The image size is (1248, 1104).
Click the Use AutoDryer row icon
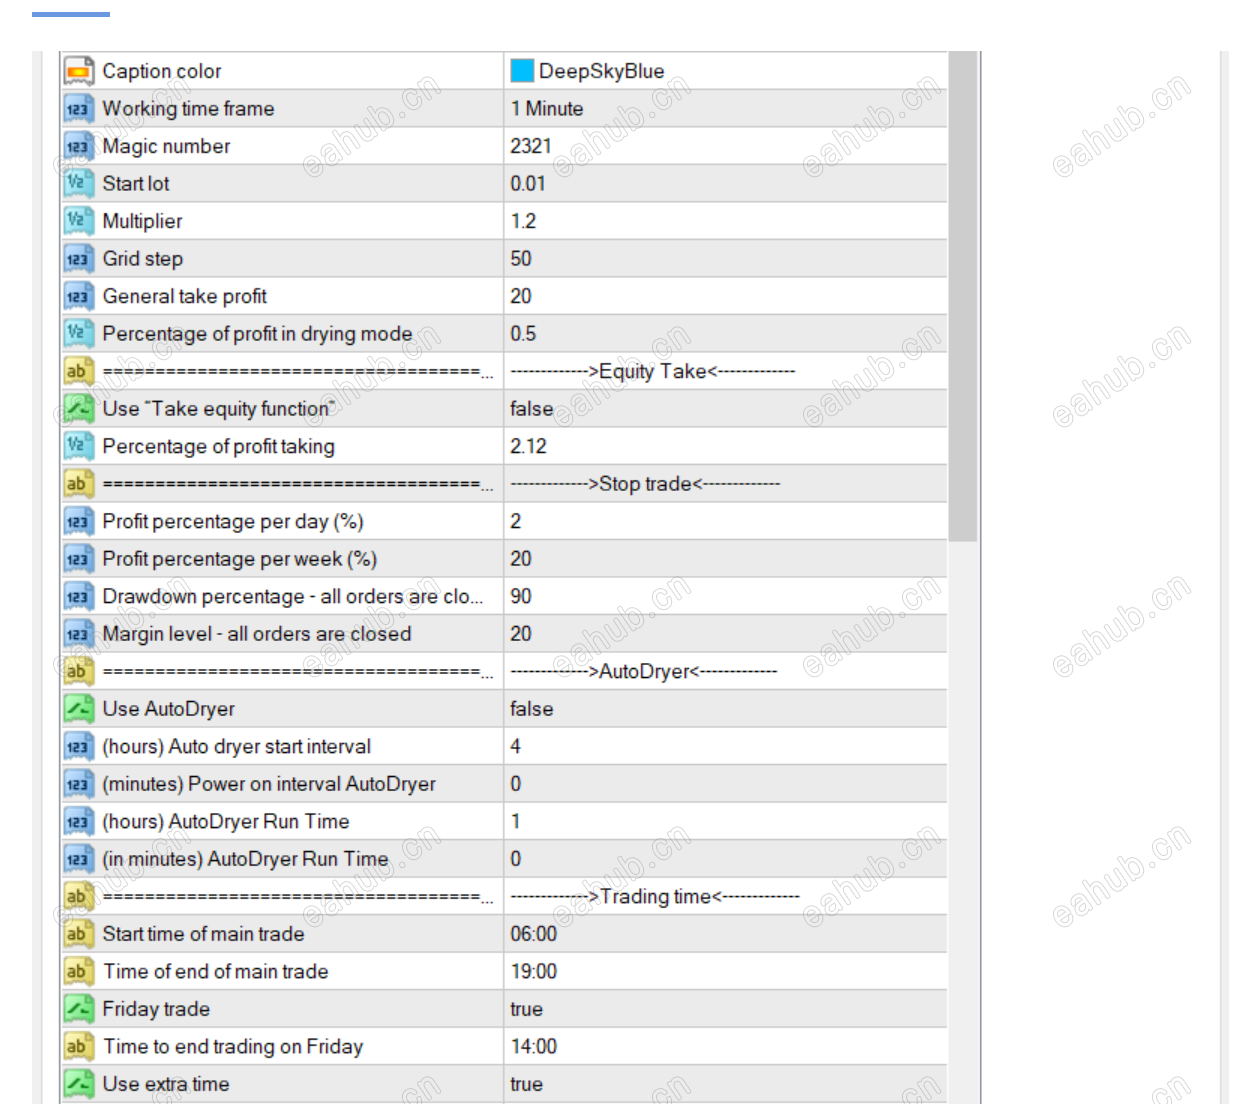78,708
